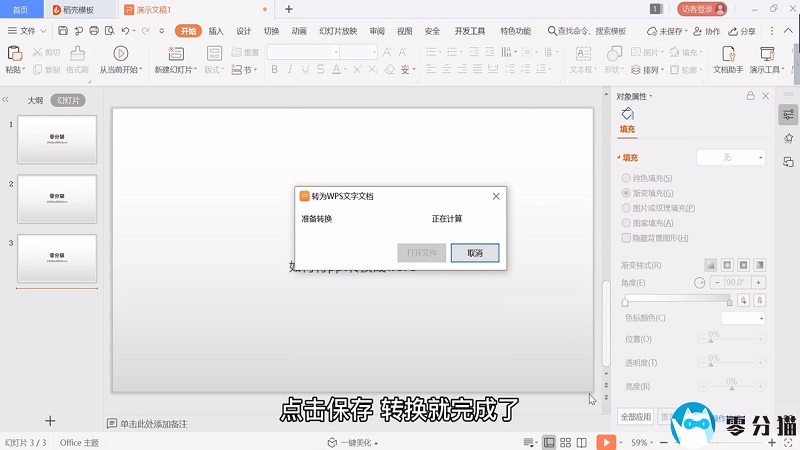Click the 取消 button in the conversion dialog
The height and width of the screenshot is (450, 800).
click(x=474, y=253)
